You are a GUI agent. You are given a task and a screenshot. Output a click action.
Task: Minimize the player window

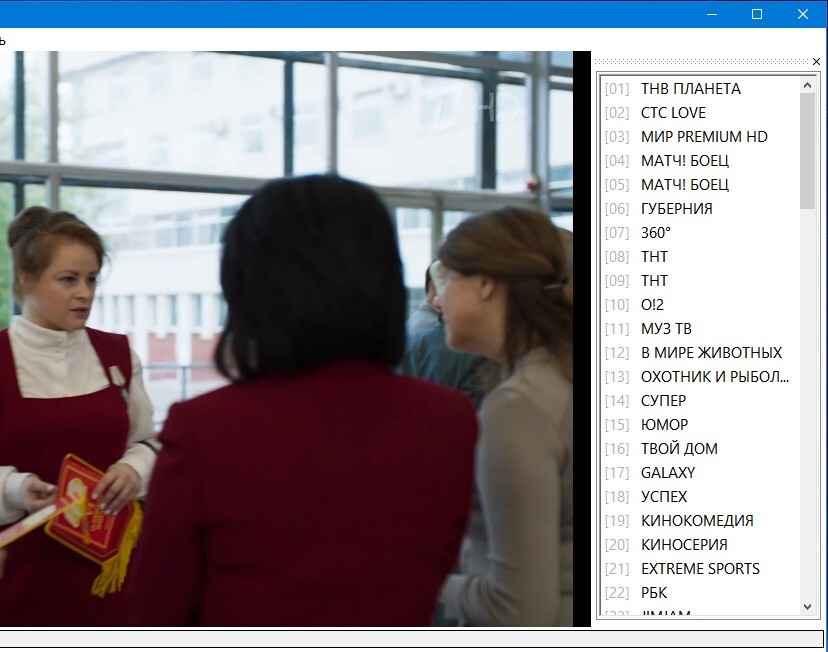[712, 14]
